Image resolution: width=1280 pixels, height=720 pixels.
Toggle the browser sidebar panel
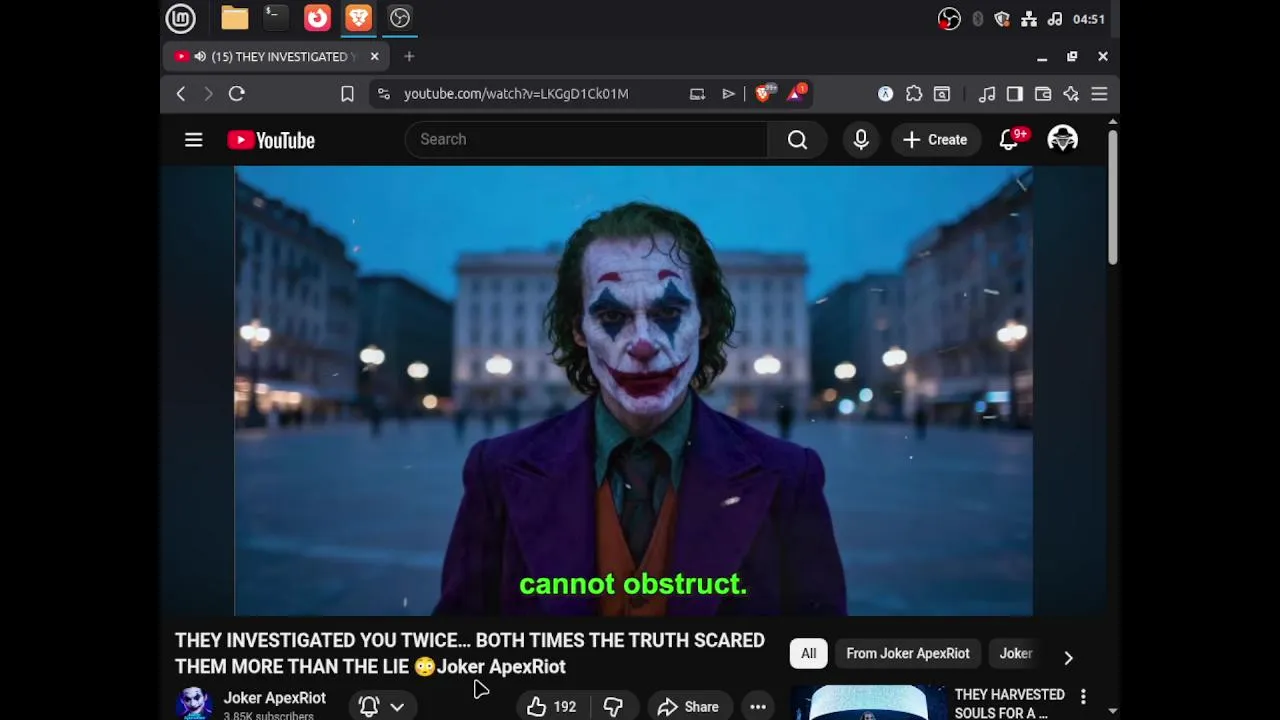1015,94
